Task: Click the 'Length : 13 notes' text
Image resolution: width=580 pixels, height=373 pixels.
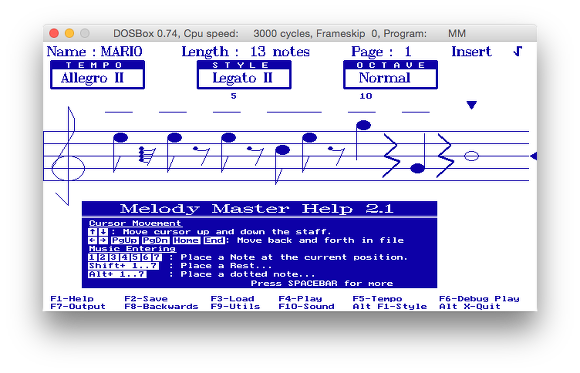Action: point(246,51)
